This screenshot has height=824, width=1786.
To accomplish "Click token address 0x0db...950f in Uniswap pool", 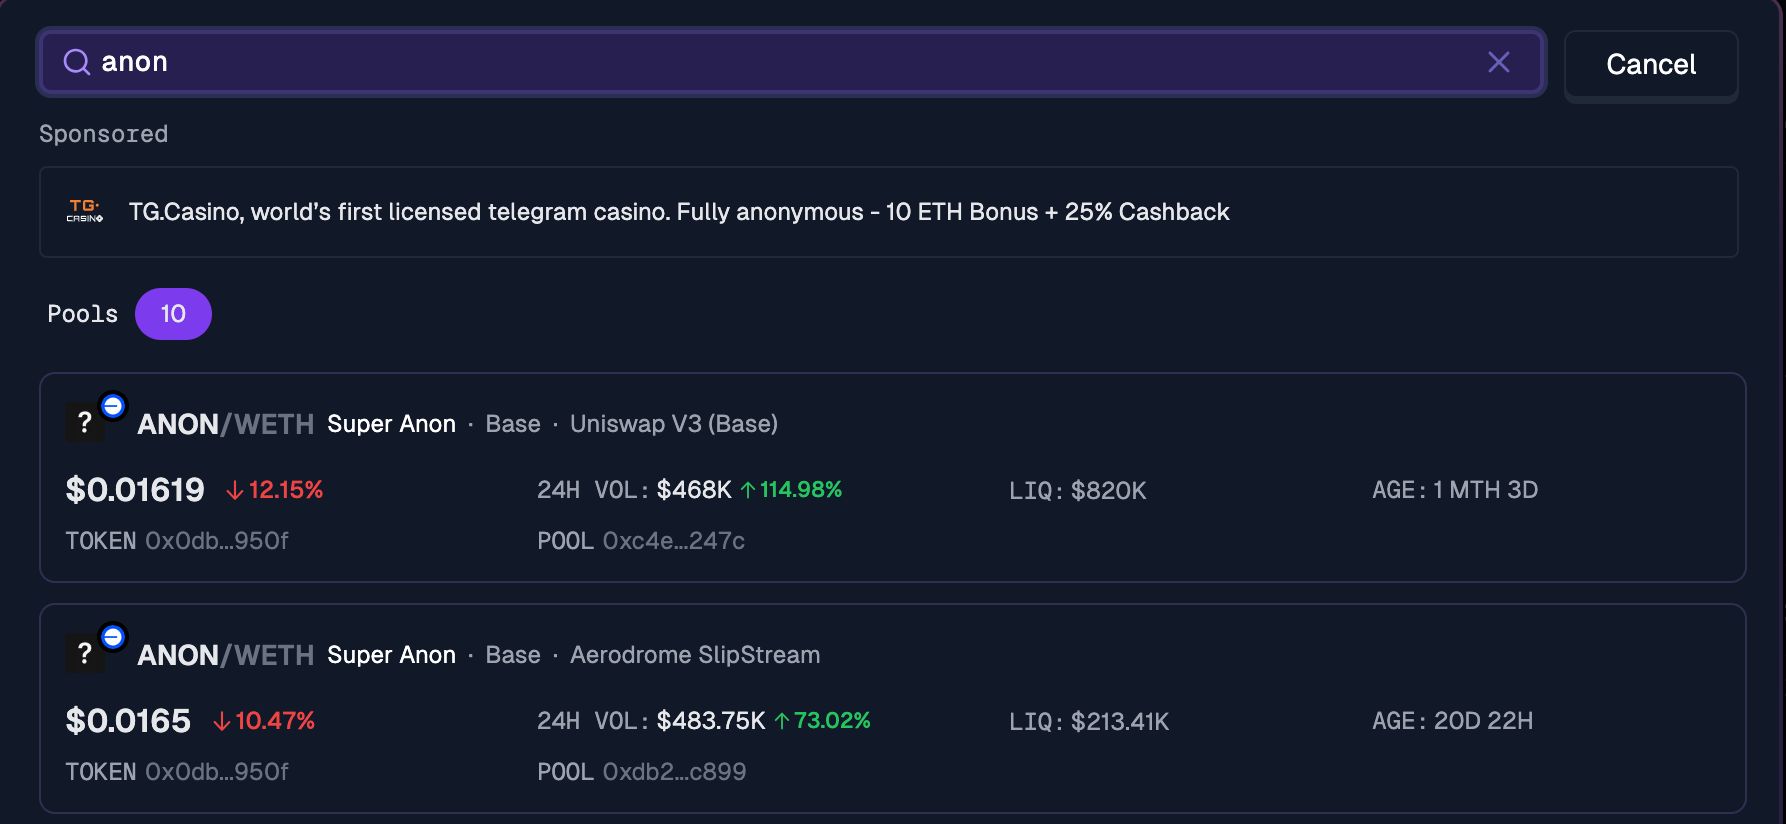I will [216, 541].
